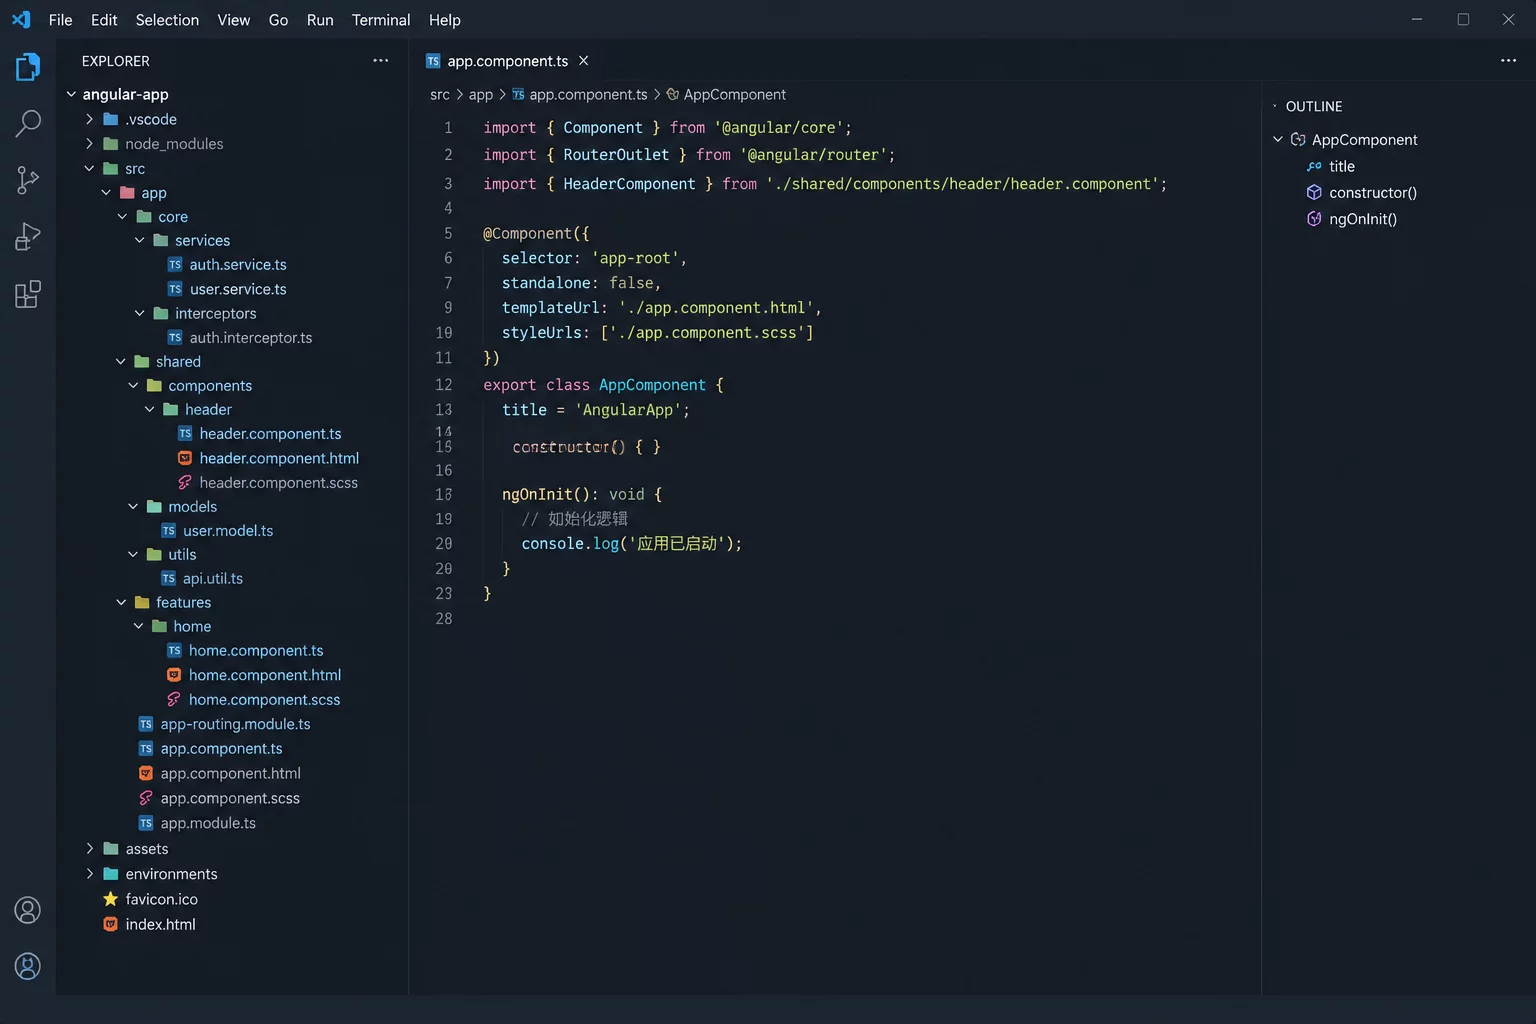
Task: Collapse the interceptors folder
Action: coord(140,313)
